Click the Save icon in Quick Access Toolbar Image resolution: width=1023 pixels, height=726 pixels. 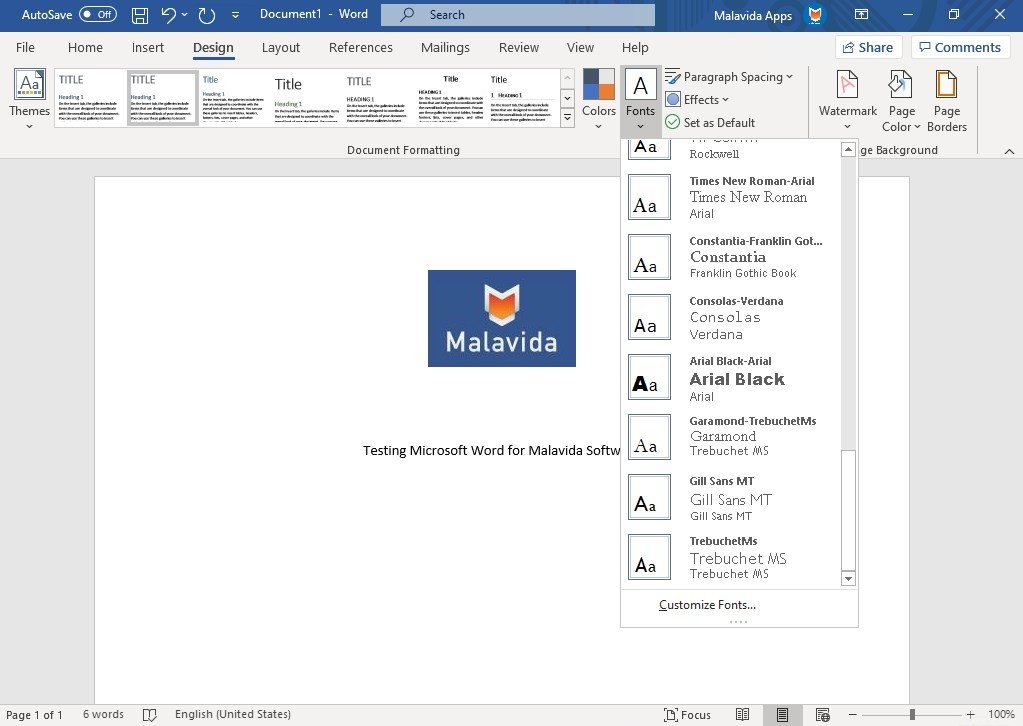pyautogui.click(x=139, y=14)
